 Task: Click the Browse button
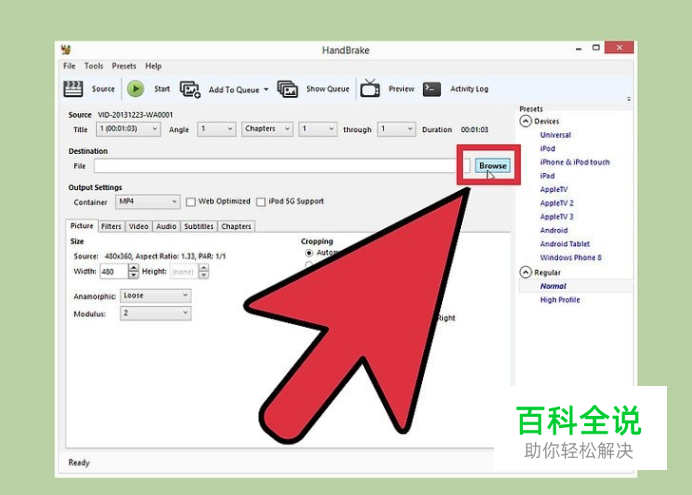(493, 166)
